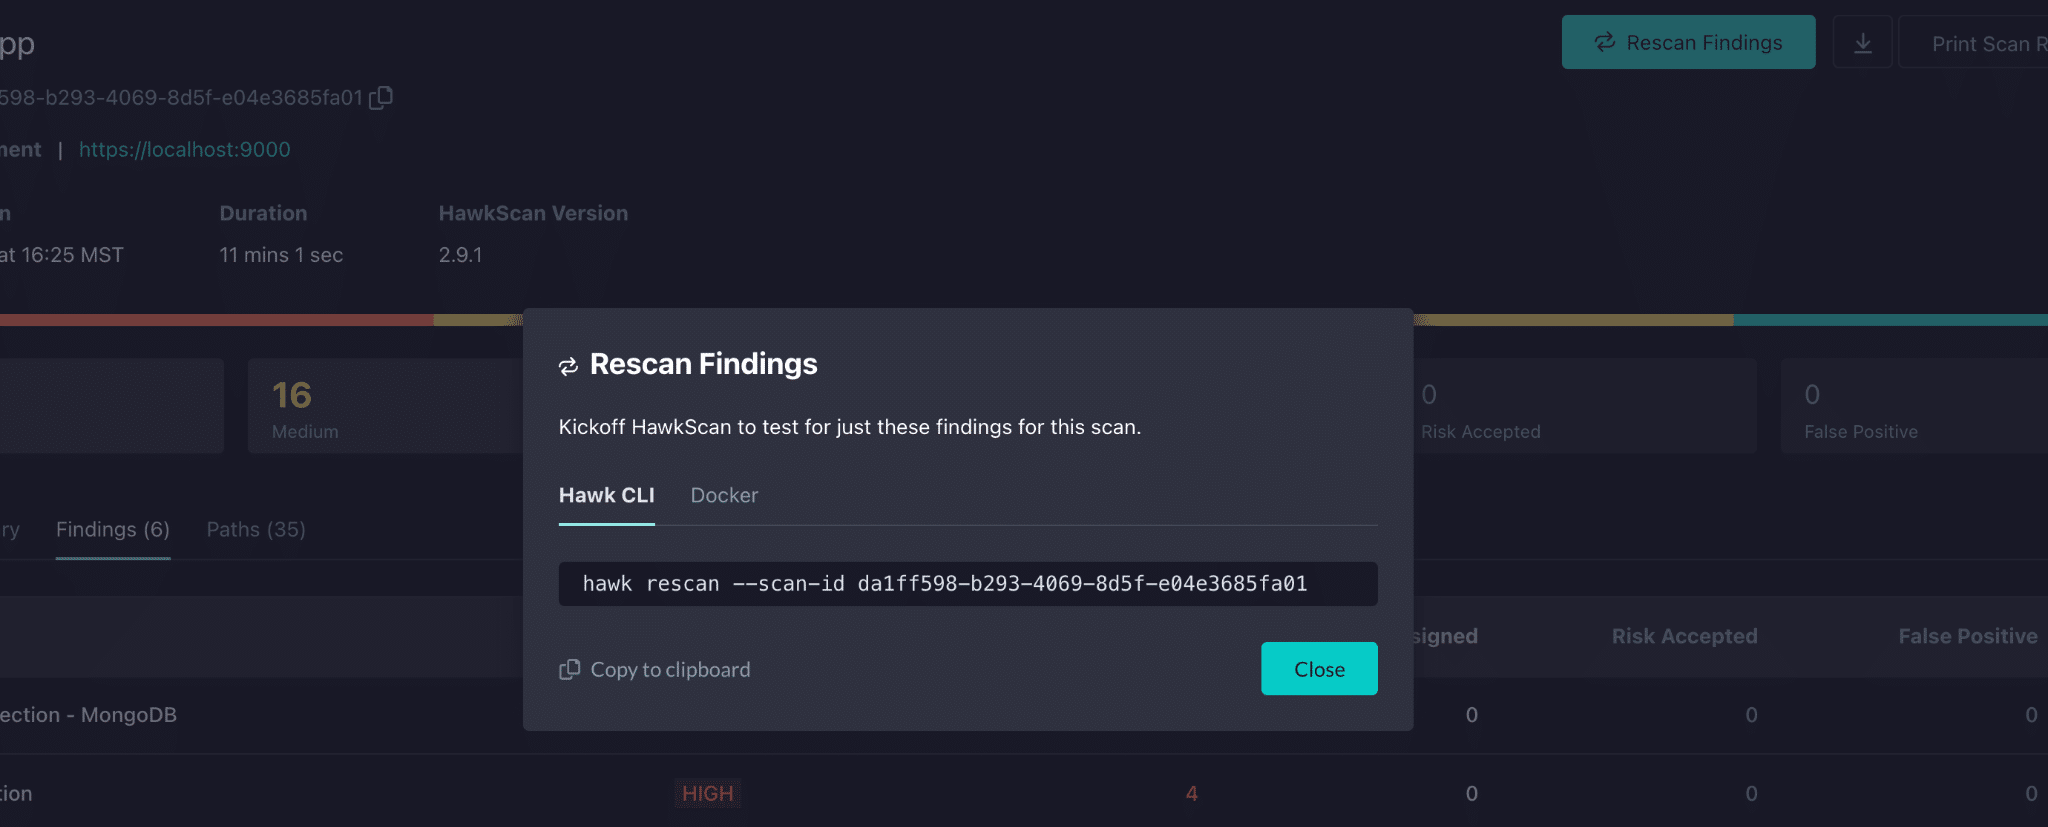Select the Hawk CLI tab
Screen dimensions: 2048x827
point(606,495)
